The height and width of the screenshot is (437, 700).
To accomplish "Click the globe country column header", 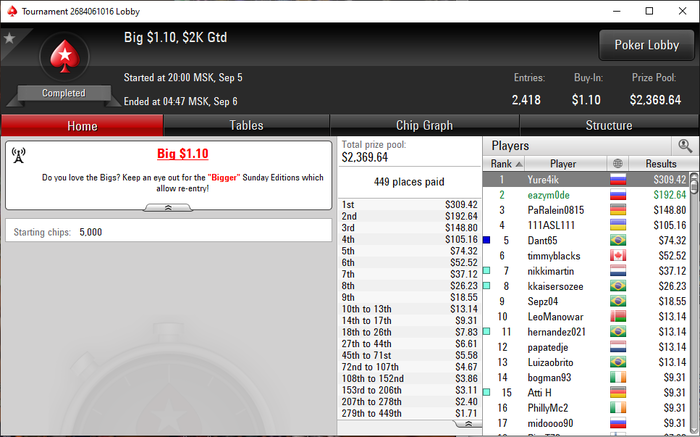I will (x=618, y=163).
